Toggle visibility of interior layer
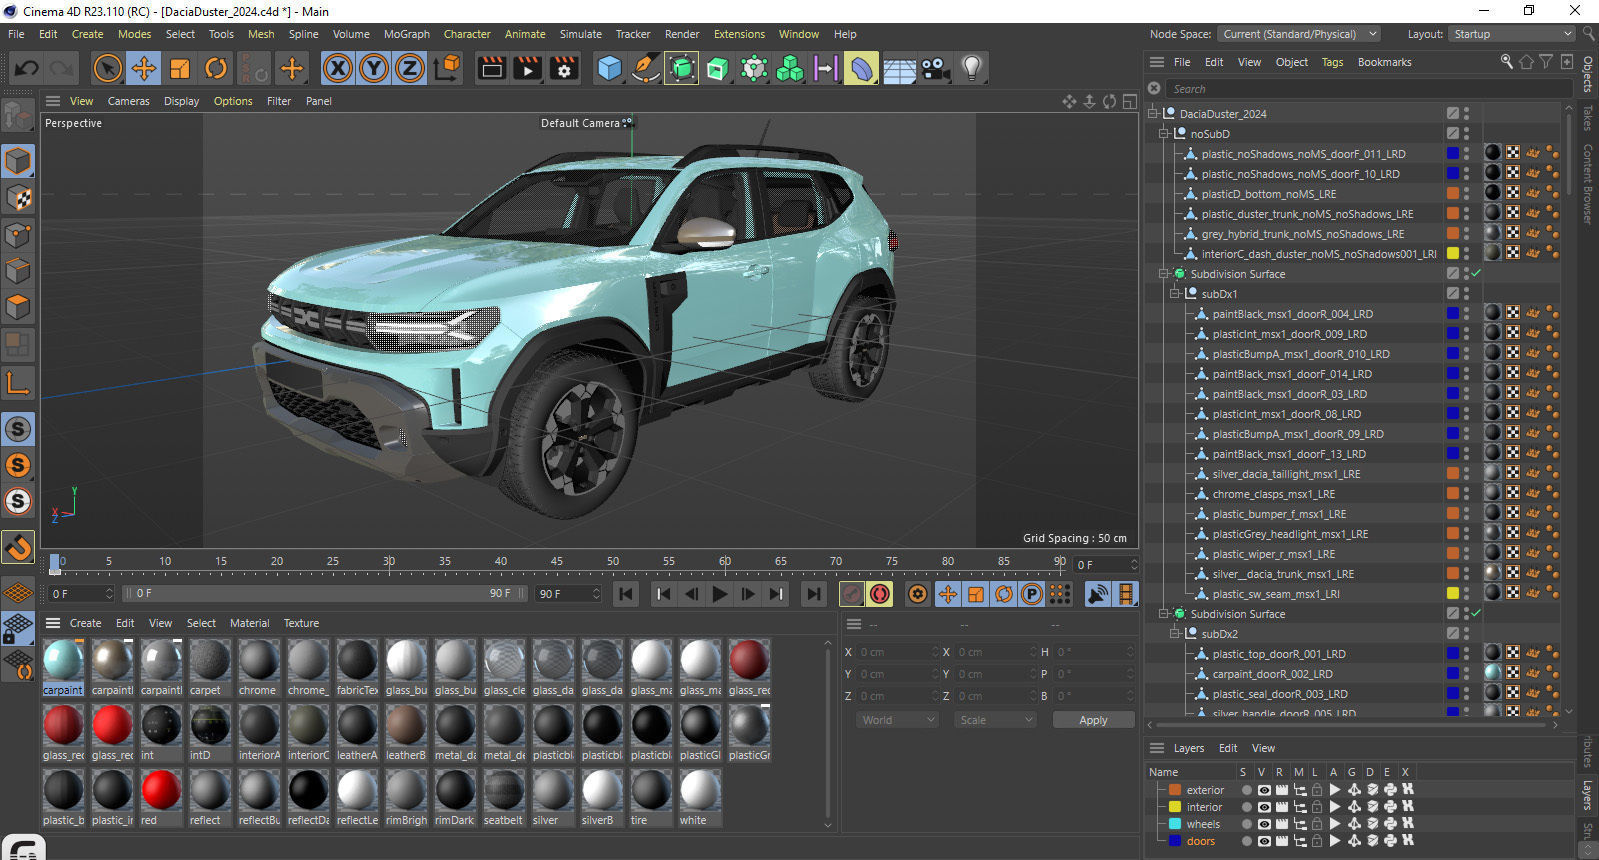 pyautogui.click(x=1264, y=807)
